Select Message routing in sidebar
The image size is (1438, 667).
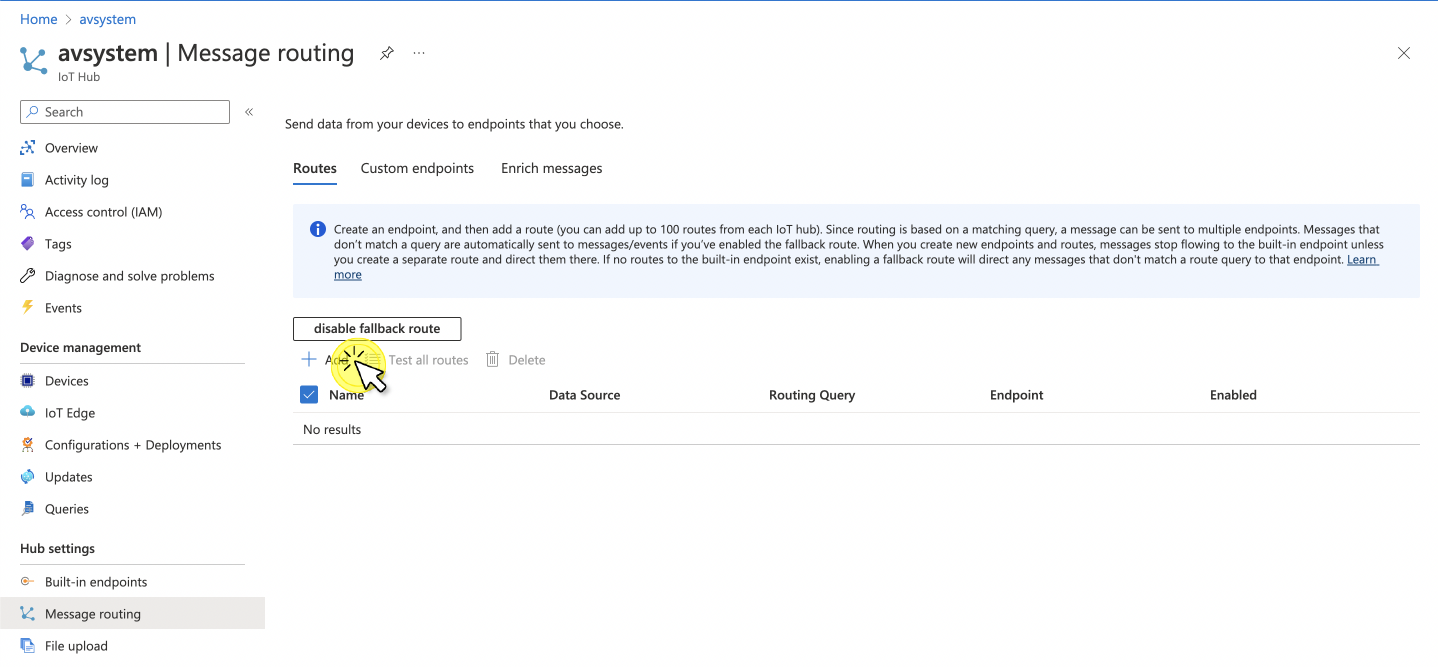pos(132,614)
